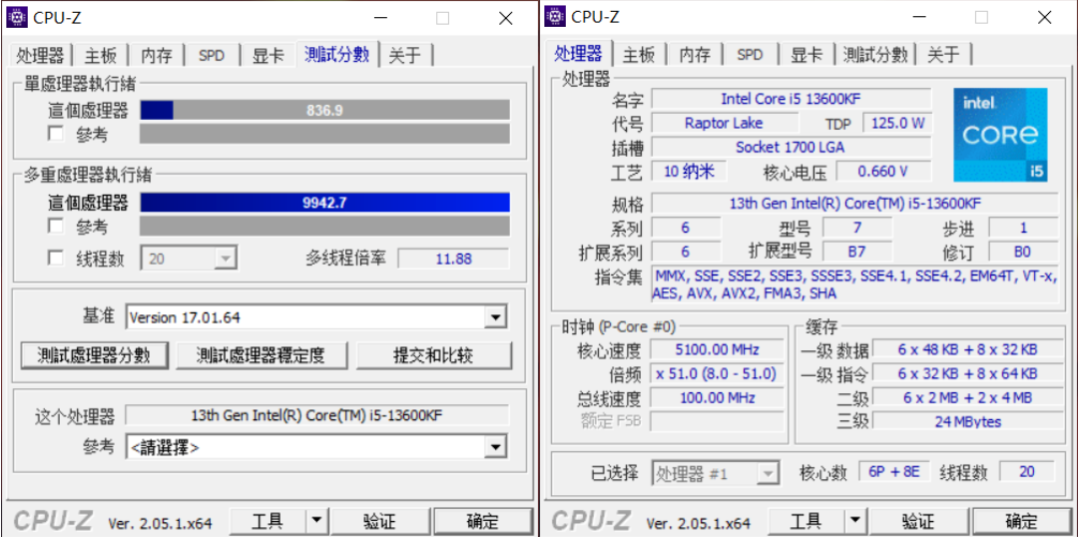Switch to 内存 tab in right window
Screen dimensions: 1080x538
pyautogui.click(x=694, y=55)
